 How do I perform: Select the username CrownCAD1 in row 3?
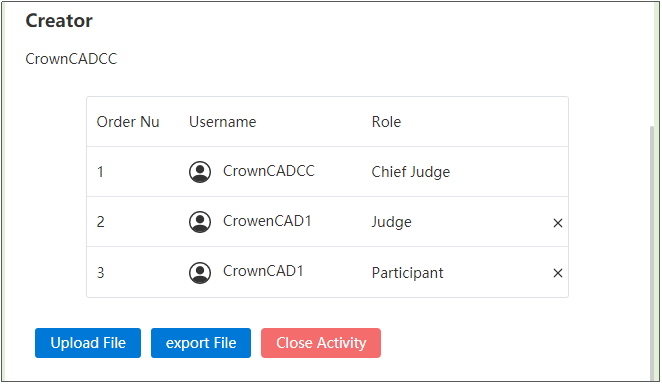tap(263, 271)
